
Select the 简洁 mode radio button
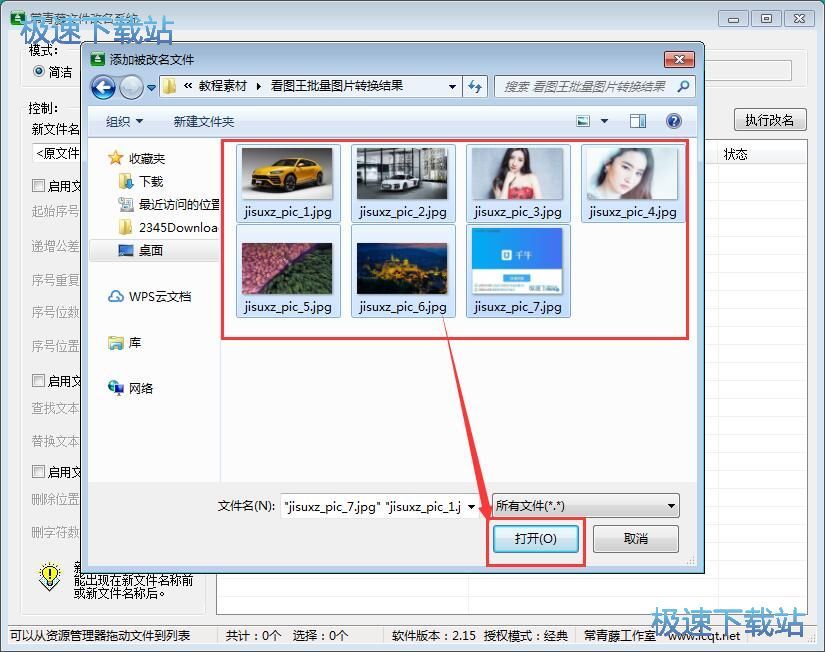pyautogui.click(x=38, y=71)
